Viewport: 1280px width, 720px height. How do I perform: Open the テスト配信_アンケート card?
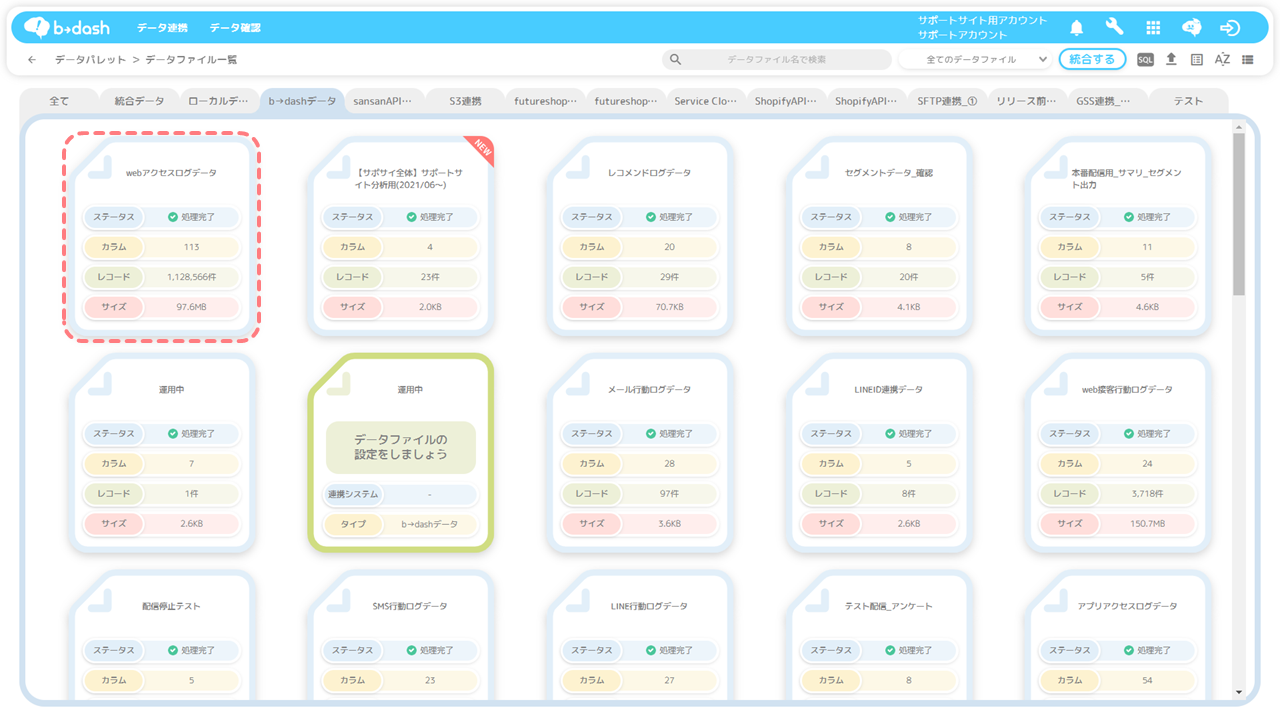[x=880, y=637]
